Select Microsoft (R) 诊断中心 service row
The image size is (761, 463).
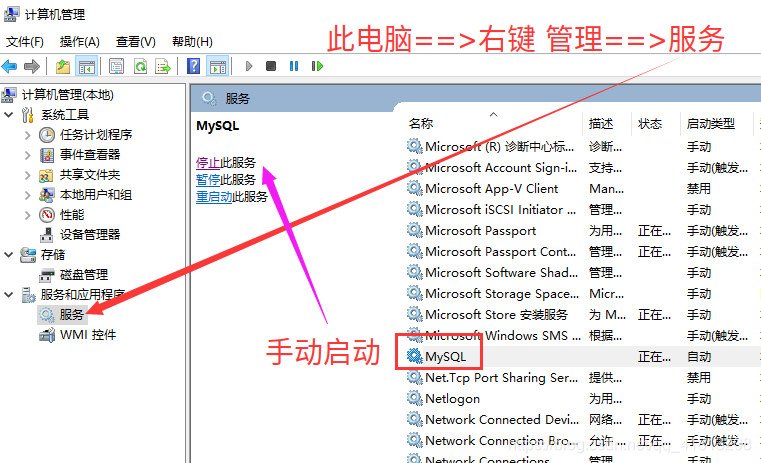coord(582,147)
